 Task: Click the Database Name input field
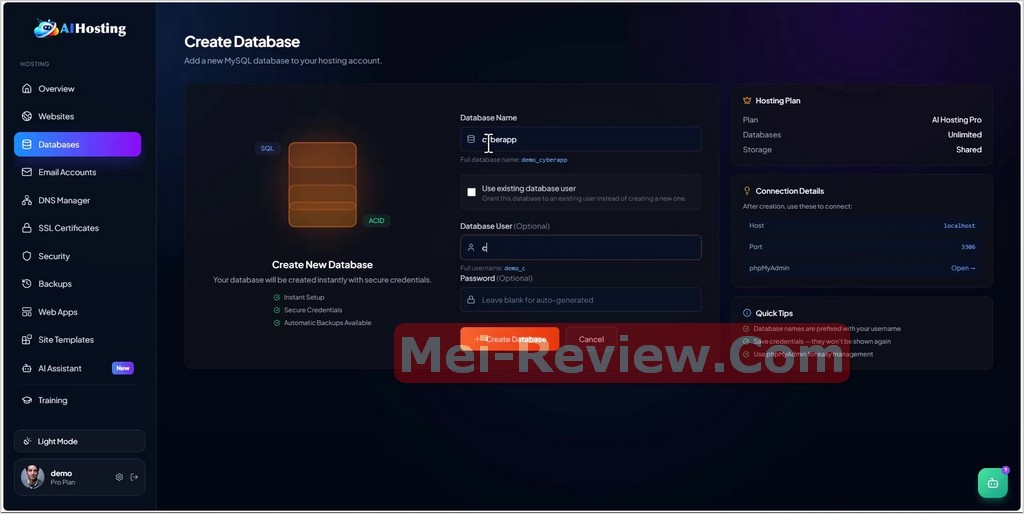click(581, 139)
